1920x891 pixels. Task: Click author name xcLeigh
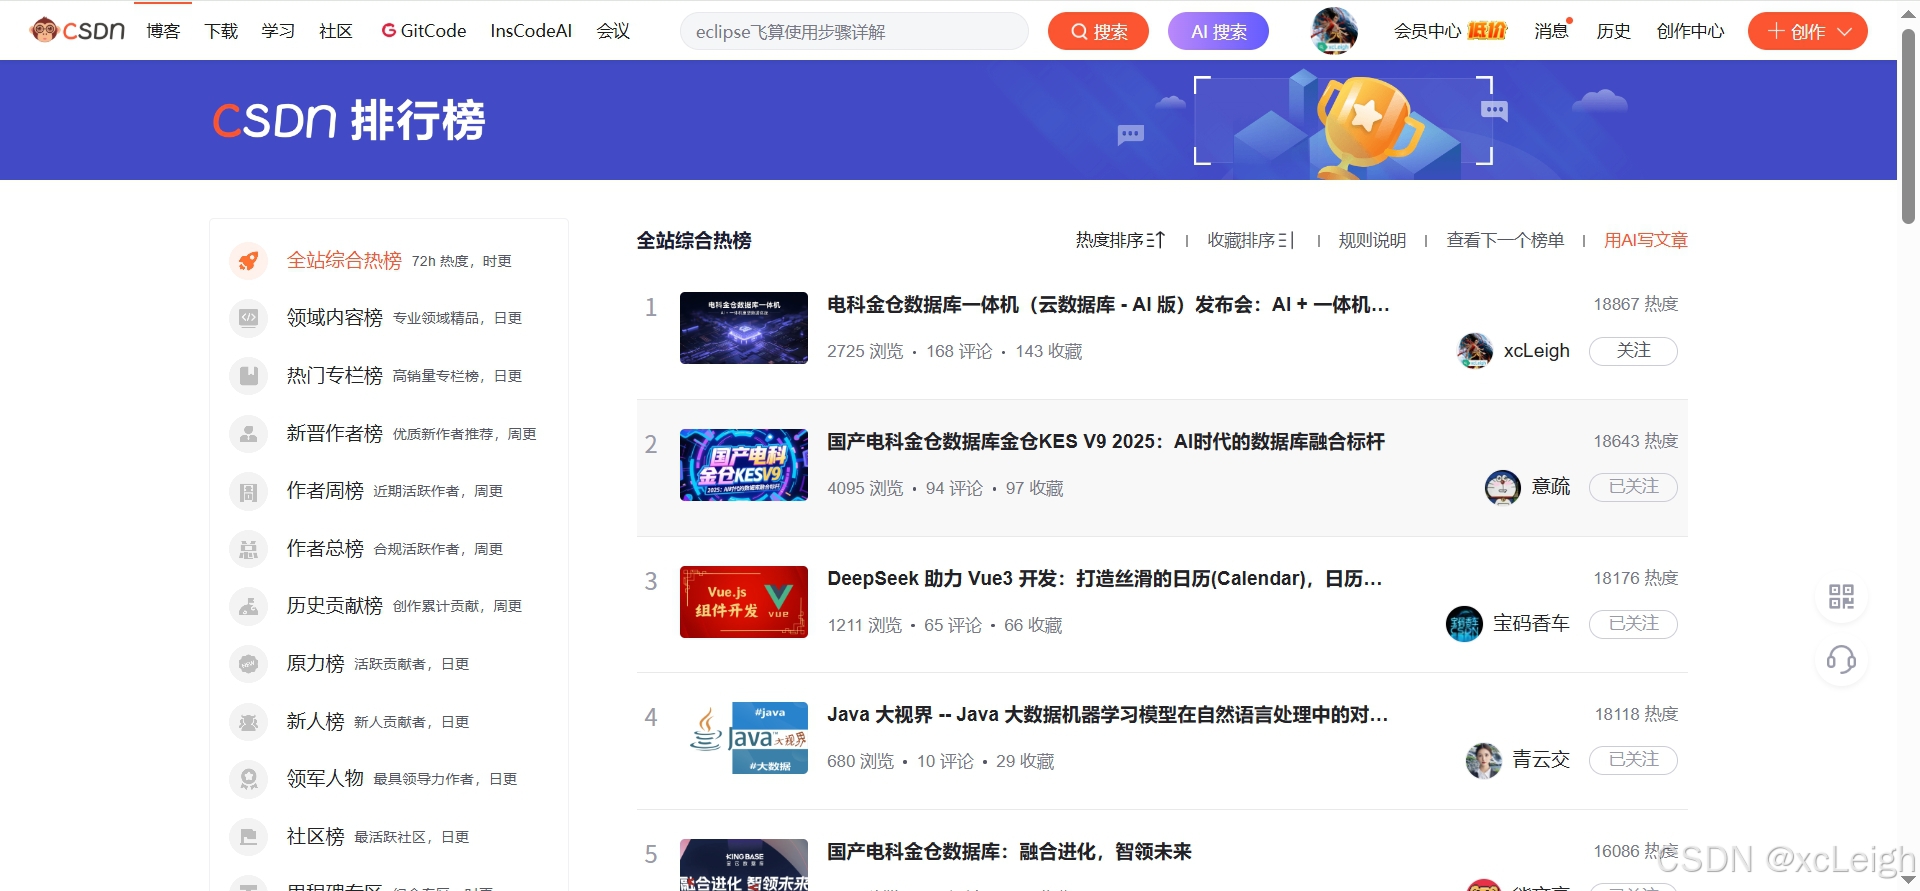click(x=1537, y=351)
